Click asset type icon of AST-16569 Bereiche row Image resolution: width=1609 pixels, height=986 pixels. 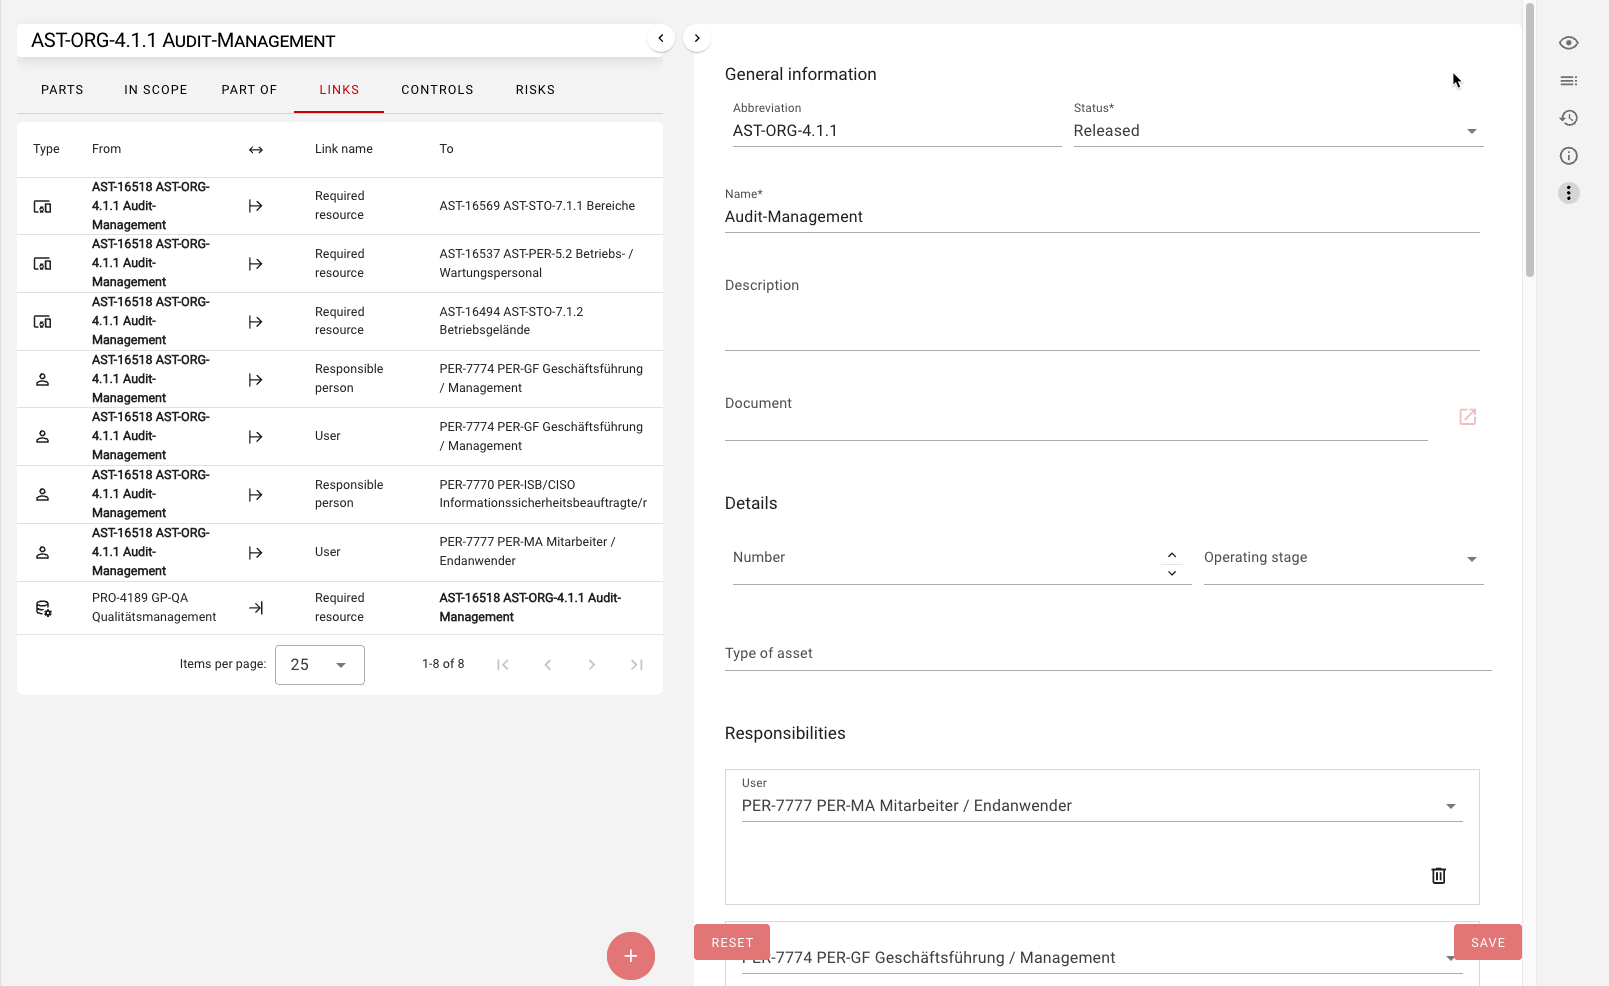tap(42, 206)
